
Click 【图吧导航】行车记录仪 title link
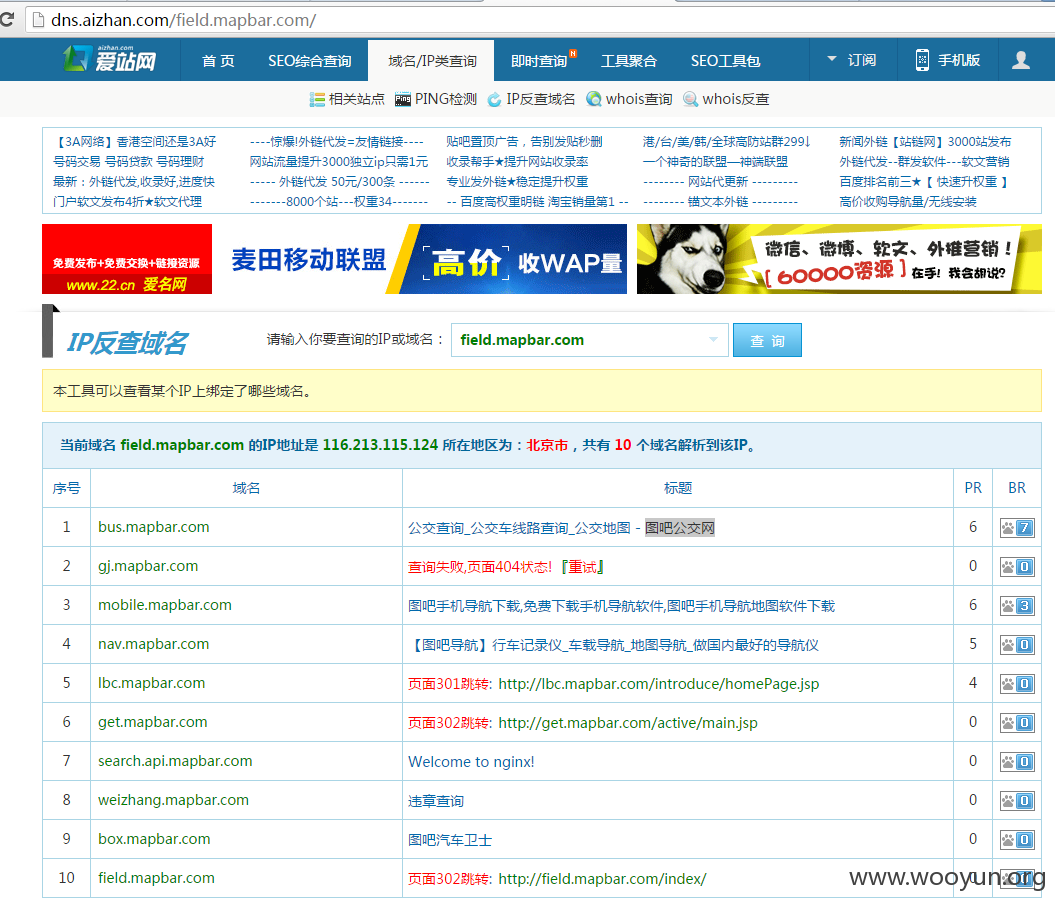[613, 645]
